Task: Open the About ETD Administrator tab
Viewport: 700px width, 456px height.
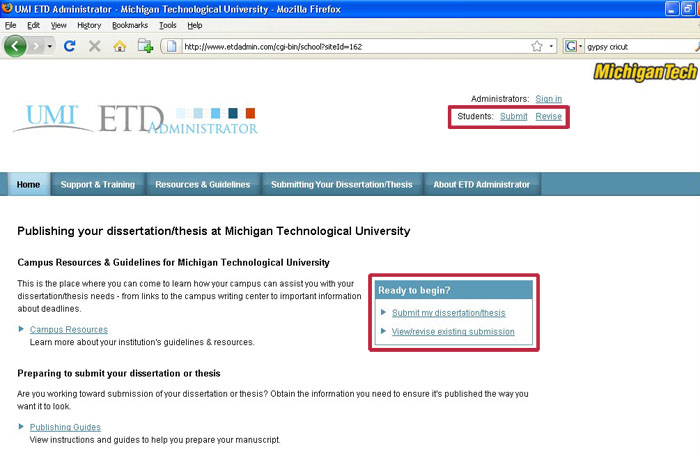Action: click(x=482, y=184)
